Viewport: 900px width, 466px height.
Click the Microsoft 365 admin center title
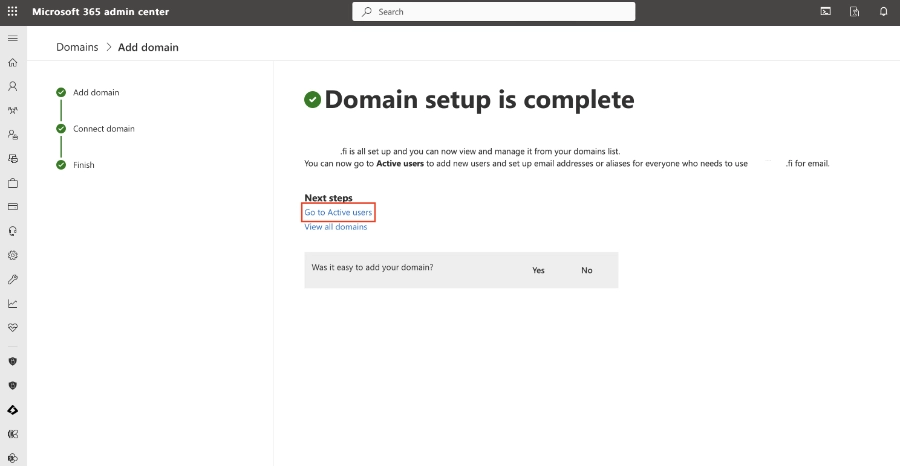coord(100,11)
